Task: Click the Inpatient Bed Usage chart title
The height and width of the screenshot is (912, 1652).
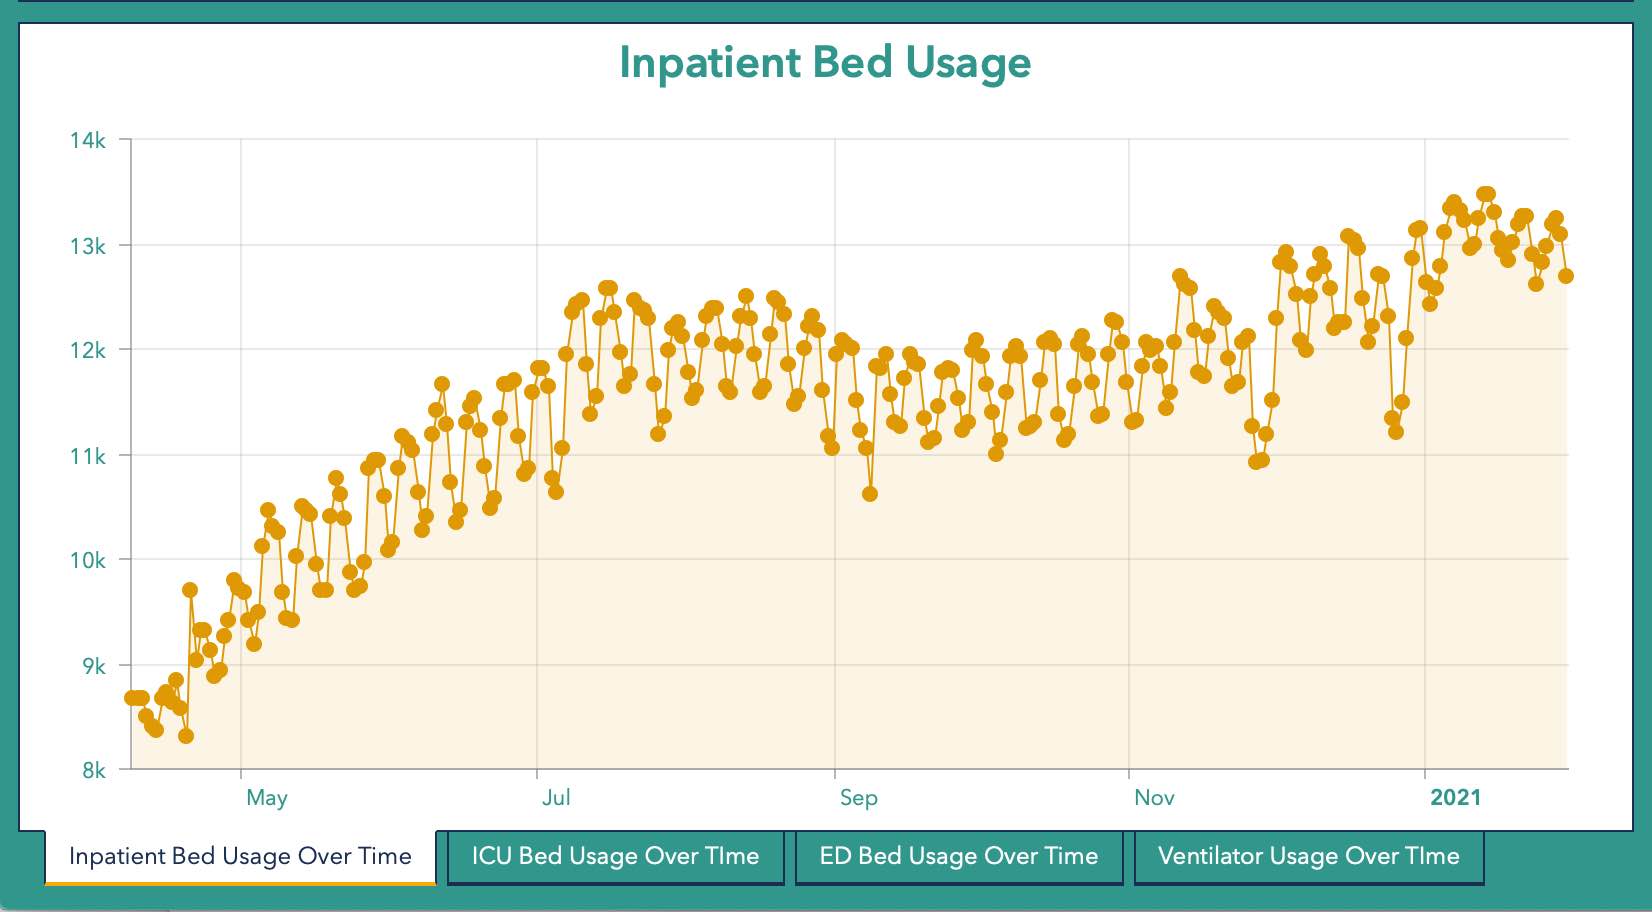Action: (x=825, y=62)
